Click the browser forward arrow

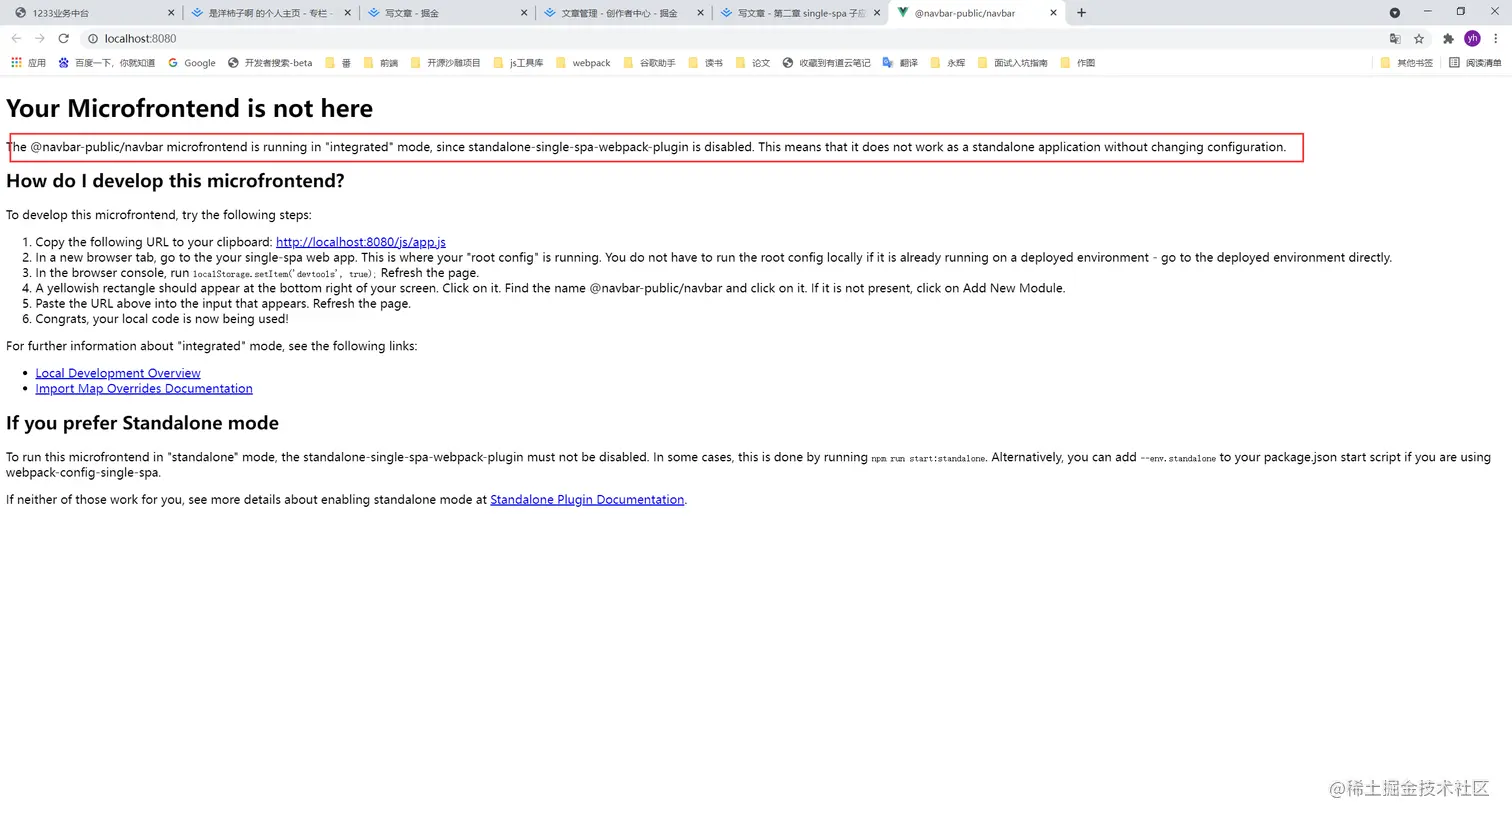point(40,38)
